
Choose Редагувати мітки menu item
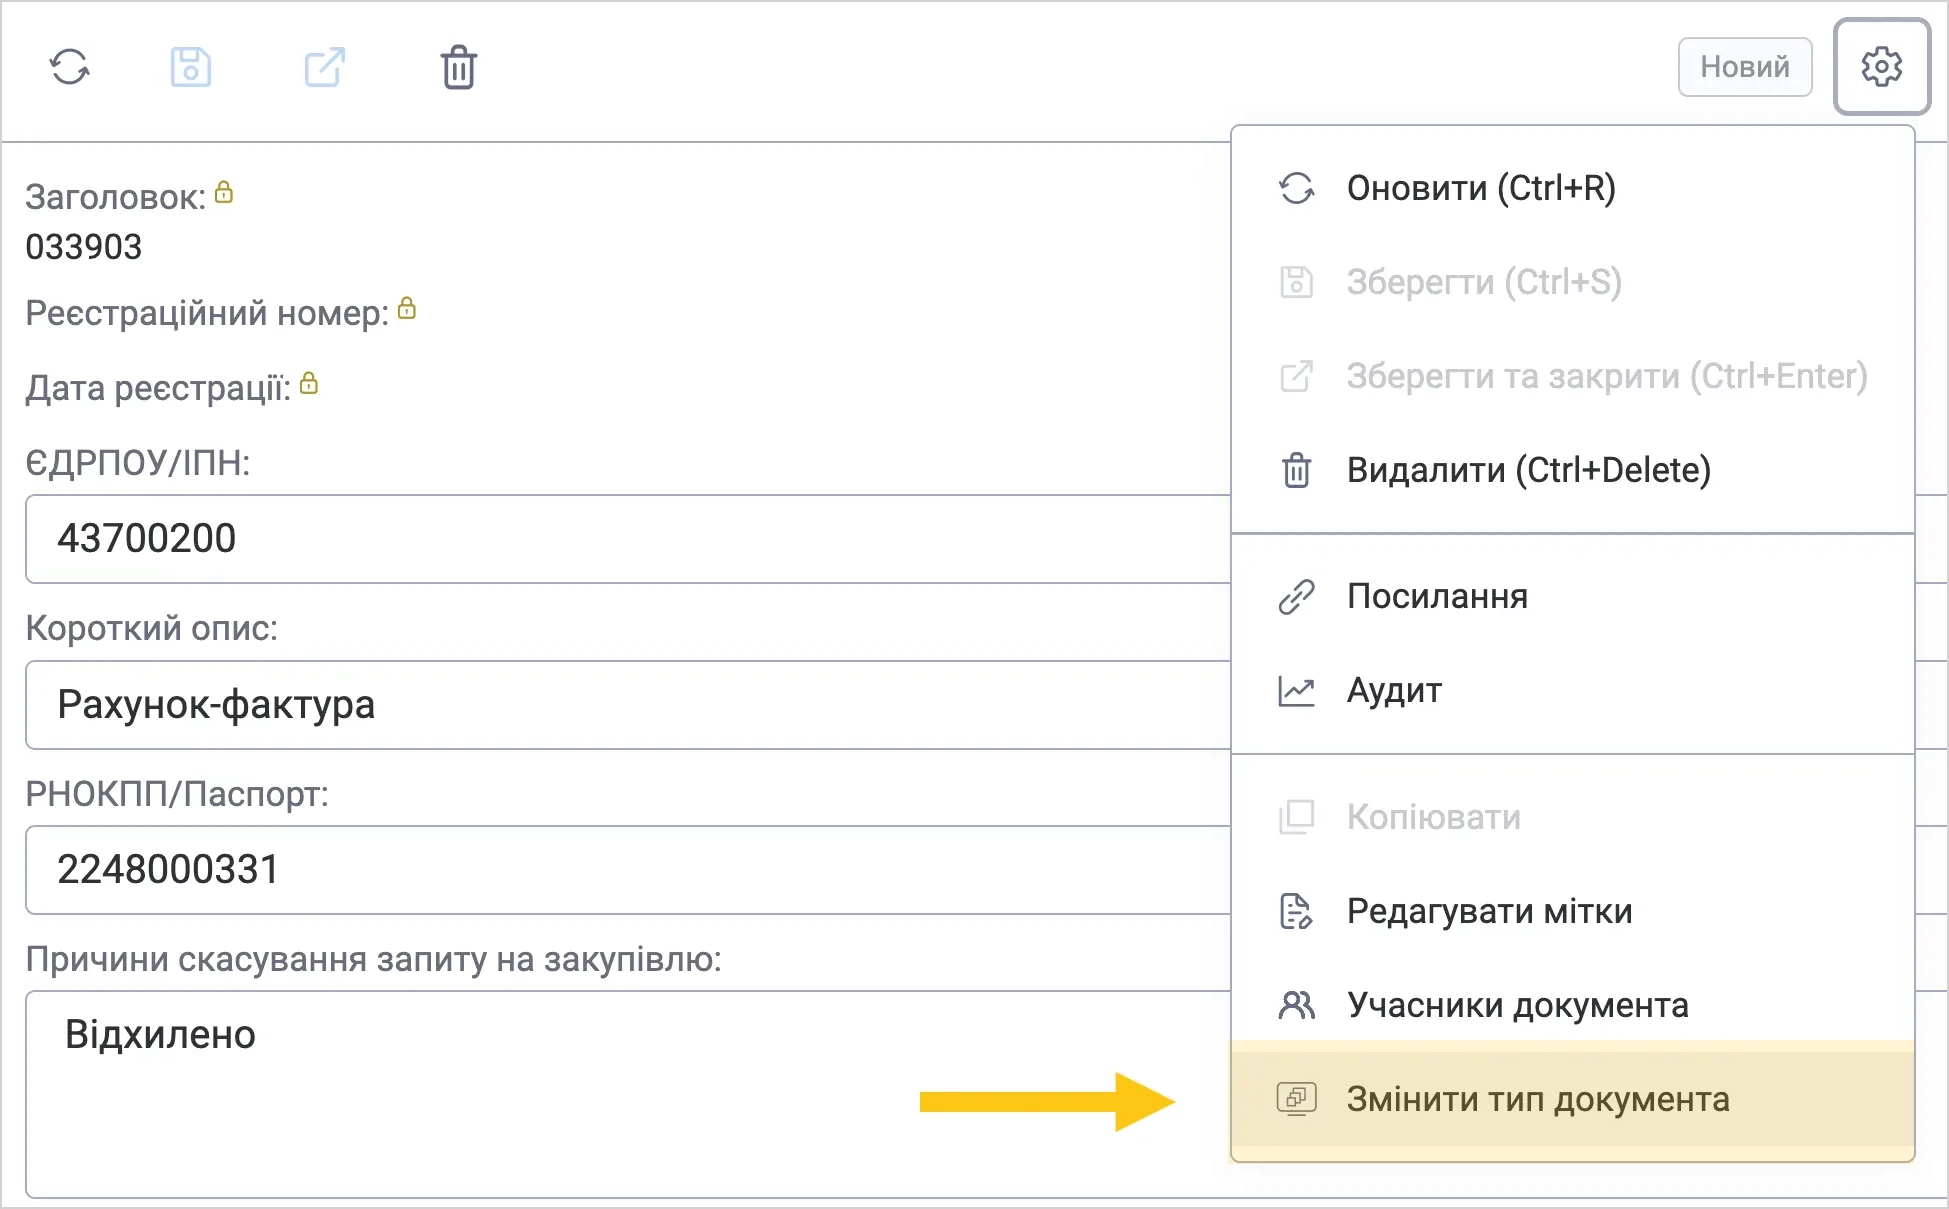tap(1573, 911)
